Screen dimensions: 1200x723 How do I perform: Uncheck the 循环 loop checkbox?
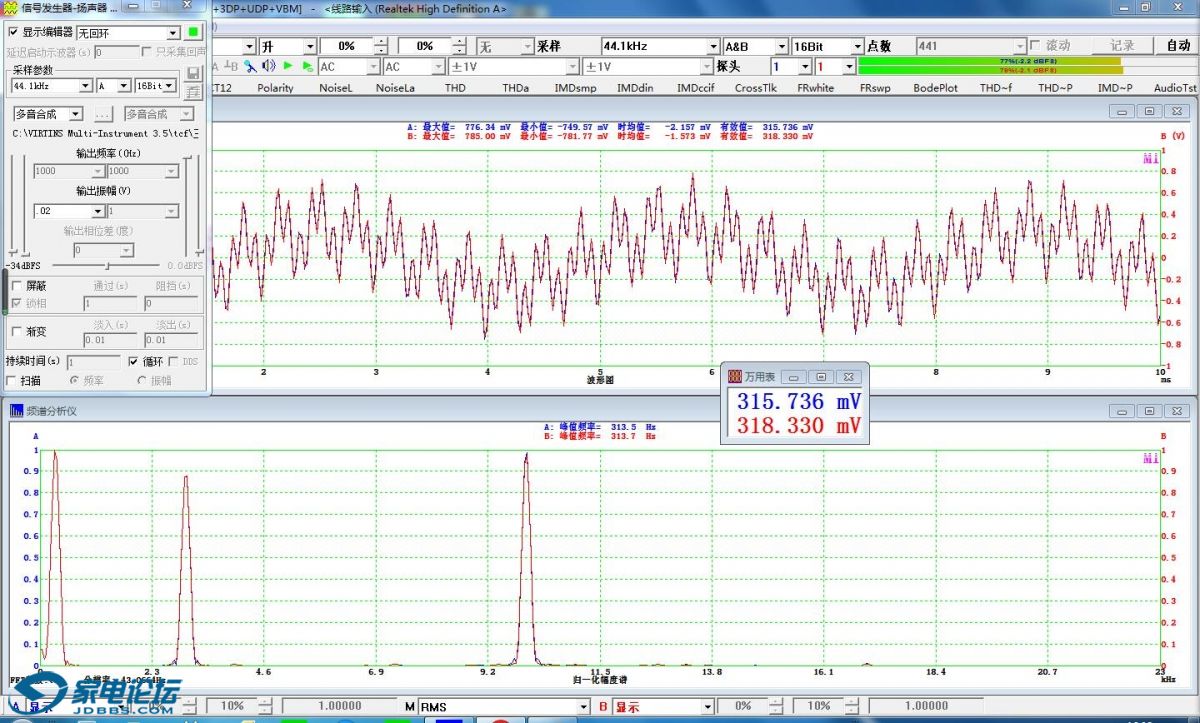click(x=134, y=361)
